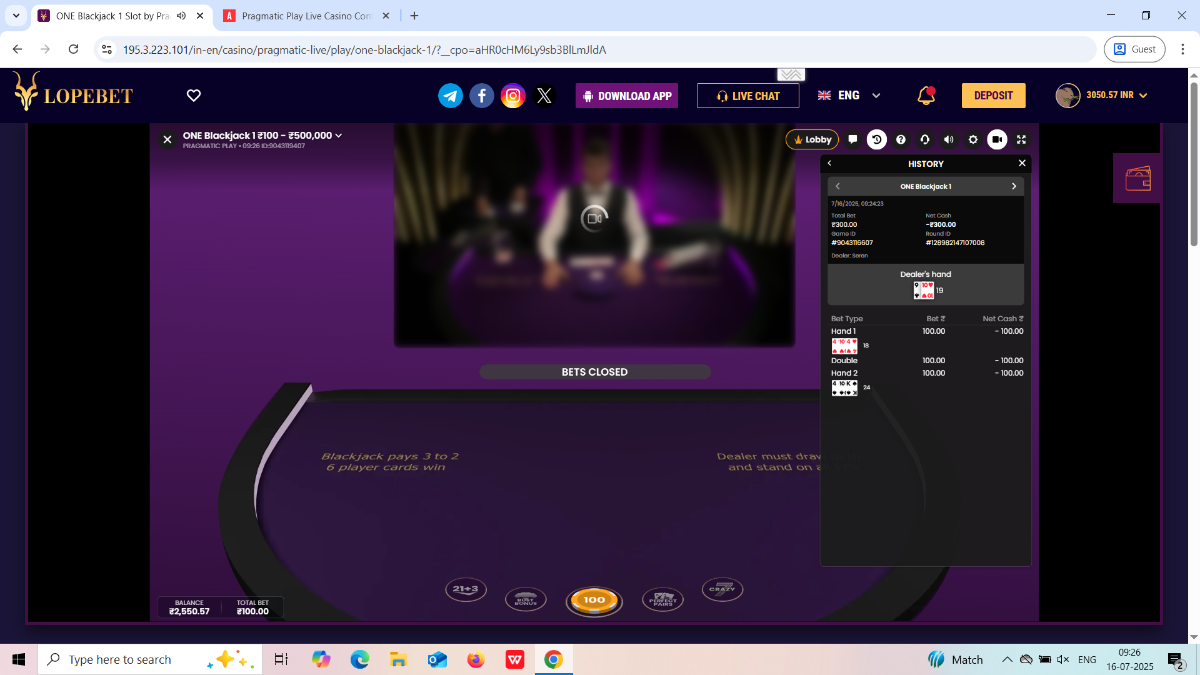Mute the ONE Blackjack tab audio icon
Viewport: 1200px width, 675px height.
pos(181,16)
